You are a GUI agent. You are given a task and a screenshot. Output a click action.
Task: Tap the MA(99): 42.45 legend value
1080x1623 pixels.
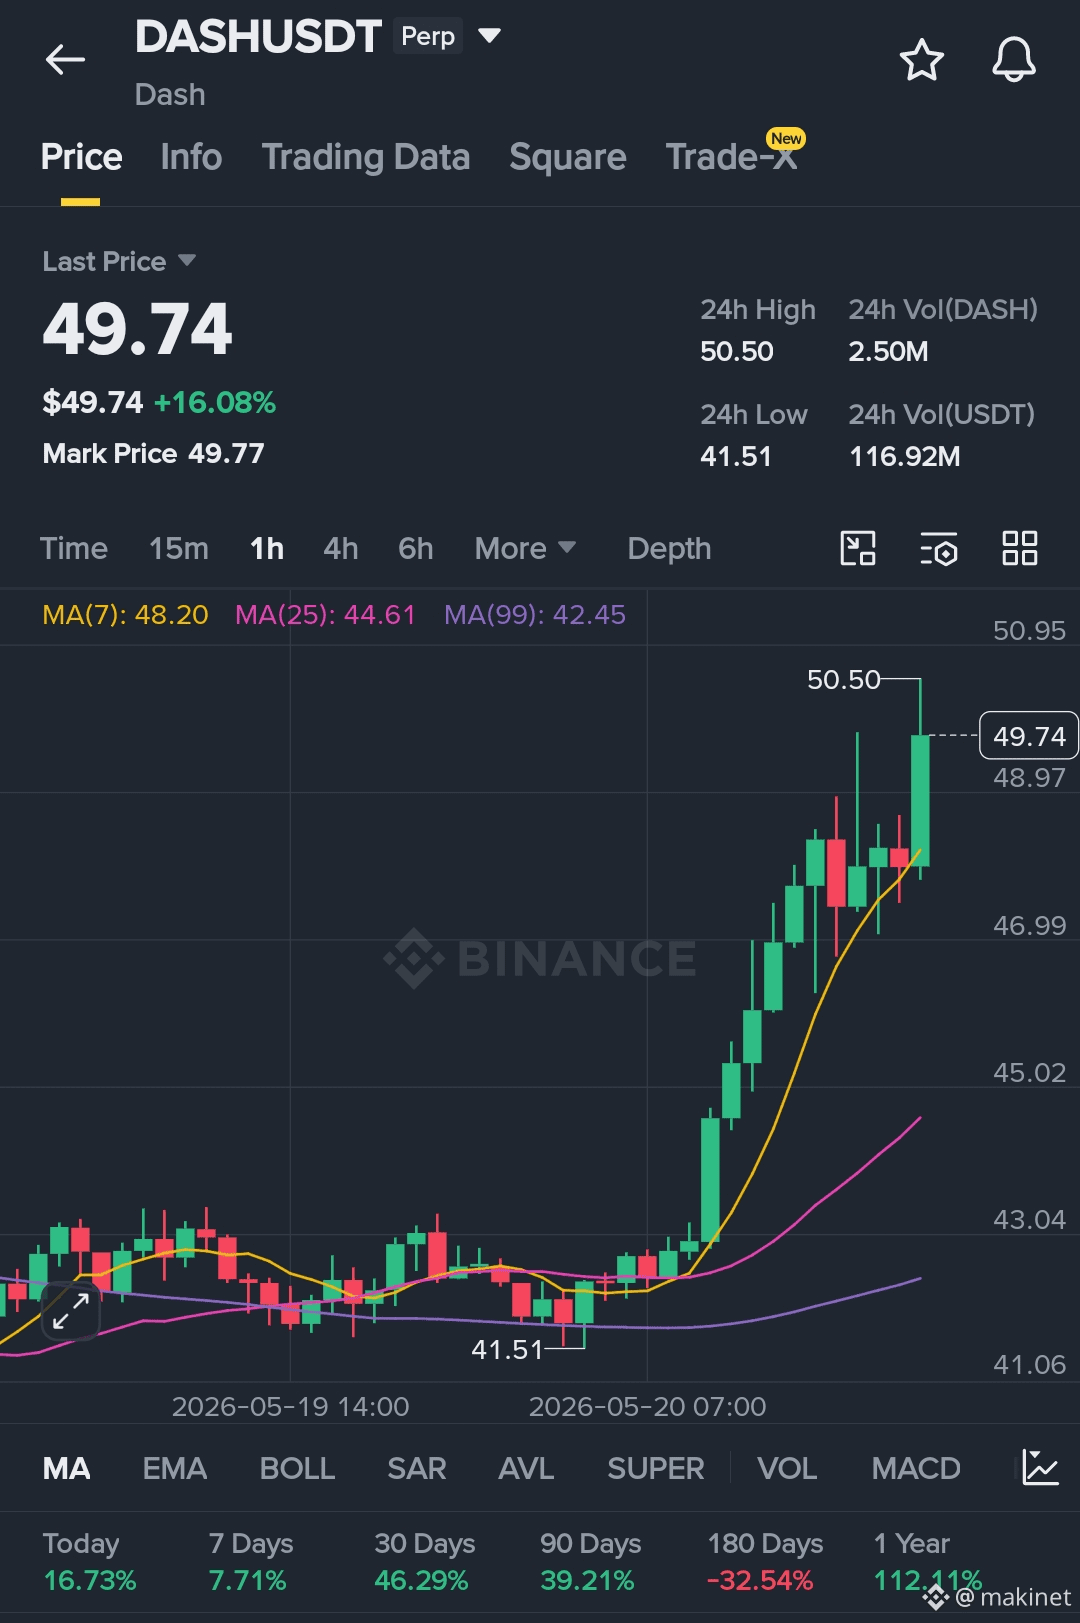click(x=535, y=614)
